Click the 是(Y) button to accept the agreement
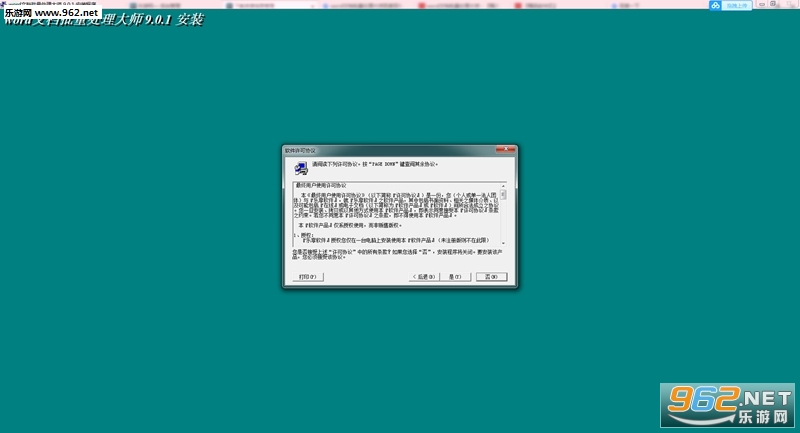Viewport: 800px width, 433px height. [455, 276]
